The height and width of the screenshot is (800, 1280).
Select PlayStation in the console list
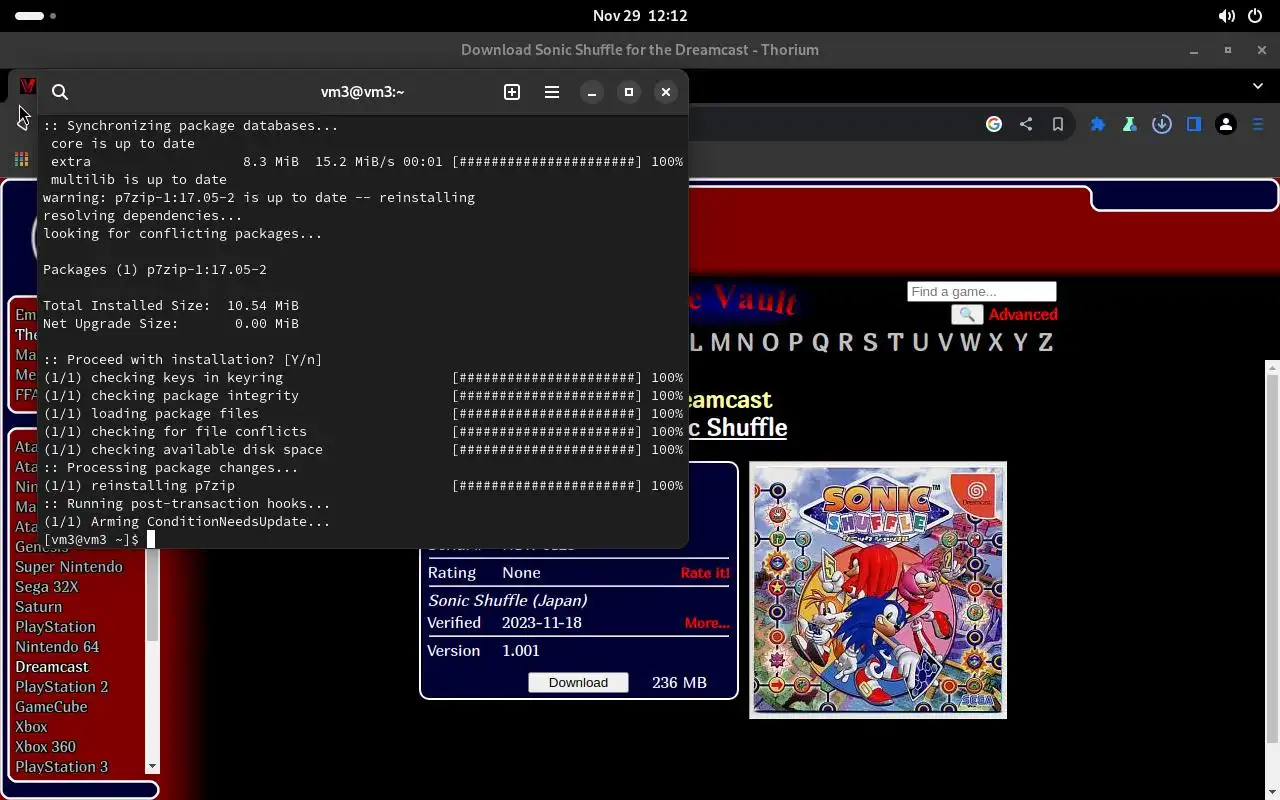point(55,627)
